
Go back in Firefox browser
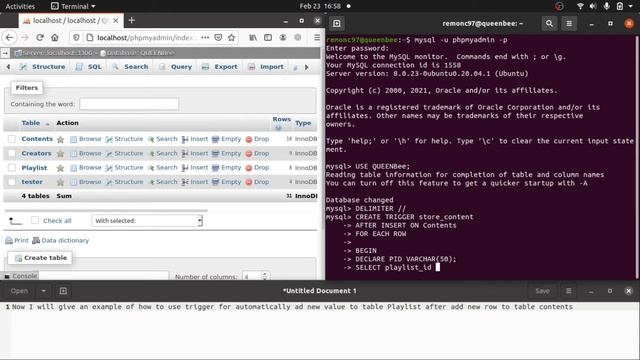tap(9, 38)
